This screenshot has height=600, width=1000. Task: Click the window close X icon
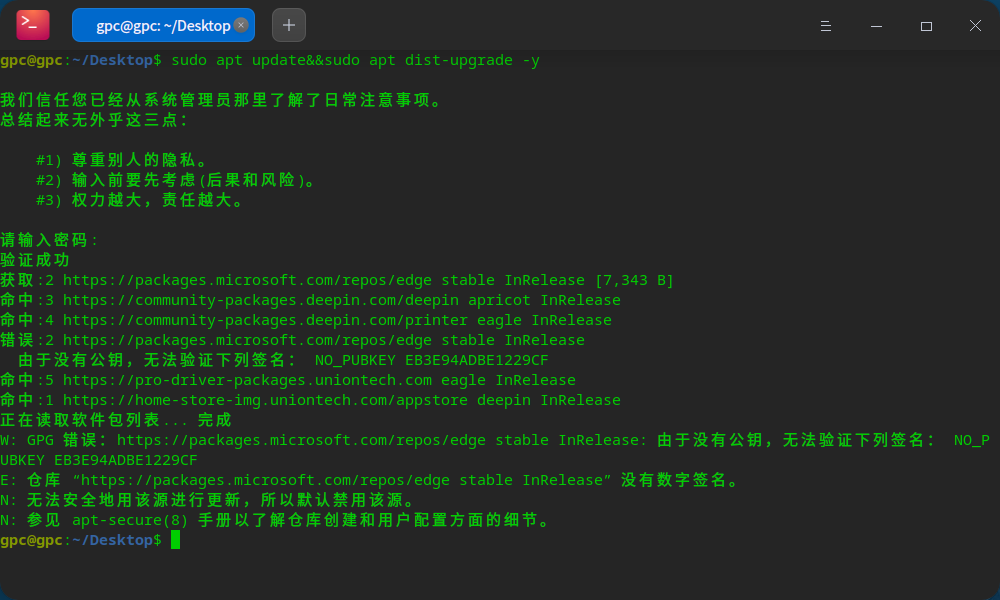click(x=975, y=25)
